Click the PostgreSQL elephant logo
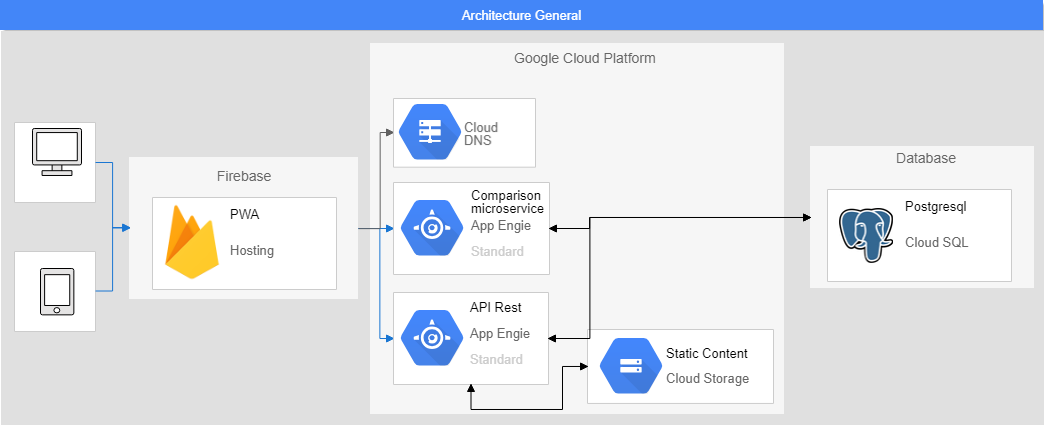 (866, 233)
